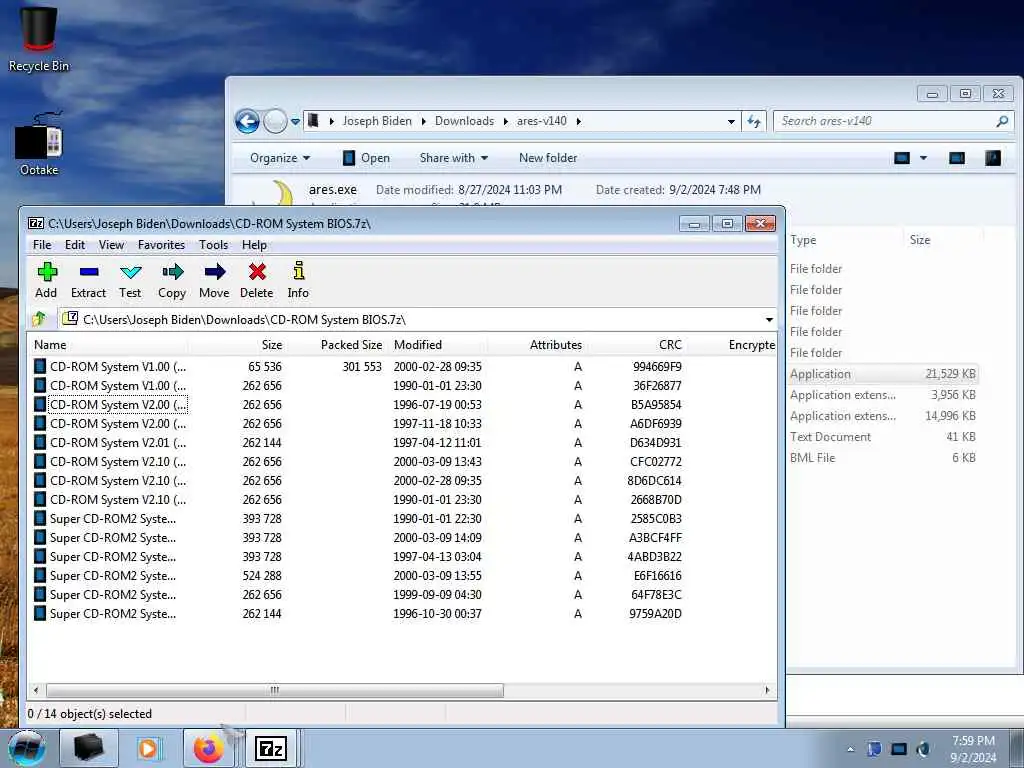Expand arrow after ares-v140 breadcrumb

coord(579,121)
